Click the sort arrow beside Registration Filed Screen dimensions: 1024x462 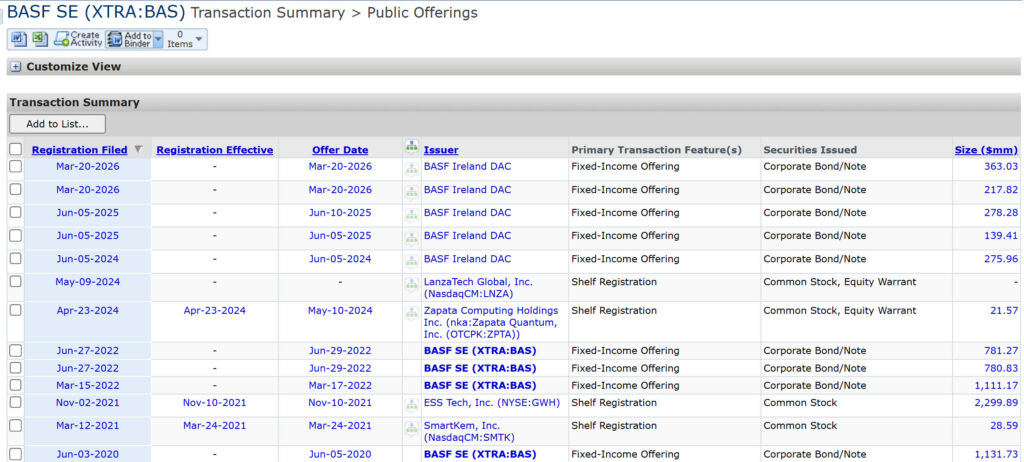(138, 150)
